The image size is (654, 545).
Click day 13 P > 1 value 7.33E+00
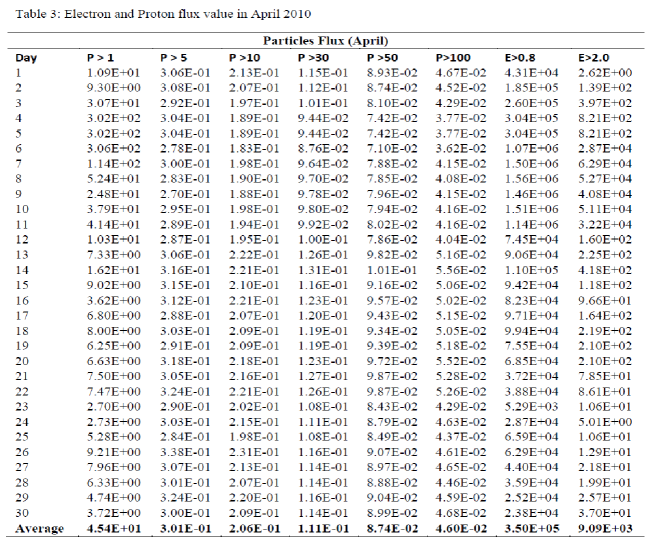(113, 255)
